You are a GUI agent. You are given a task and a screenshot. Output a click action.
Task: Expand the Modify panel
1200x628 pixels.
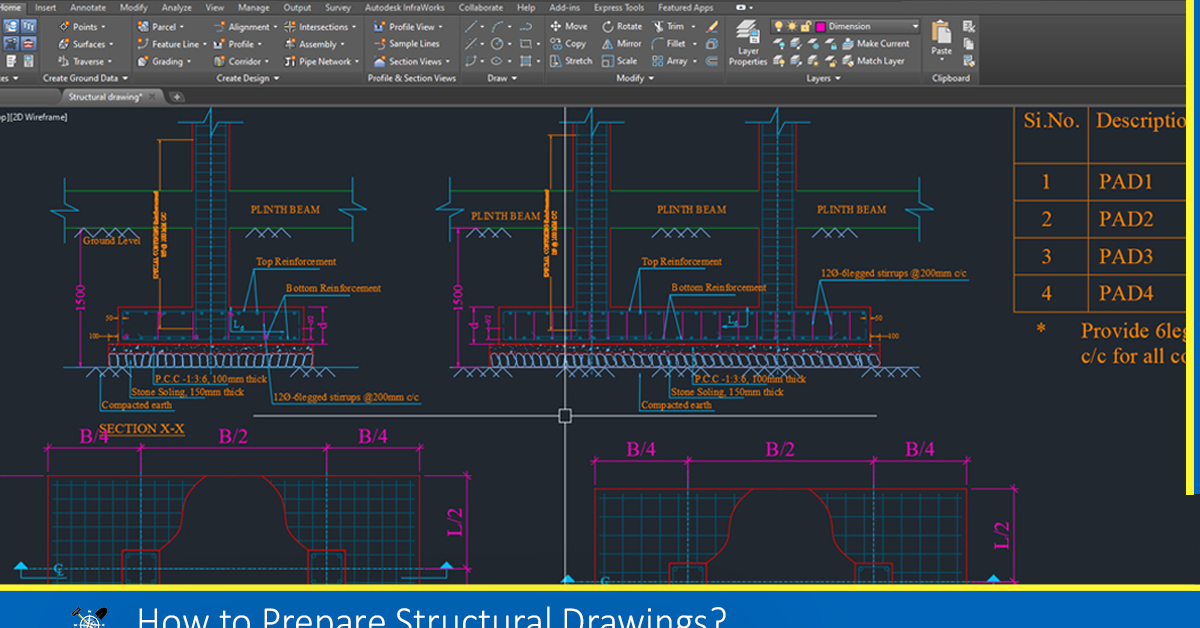635,78
